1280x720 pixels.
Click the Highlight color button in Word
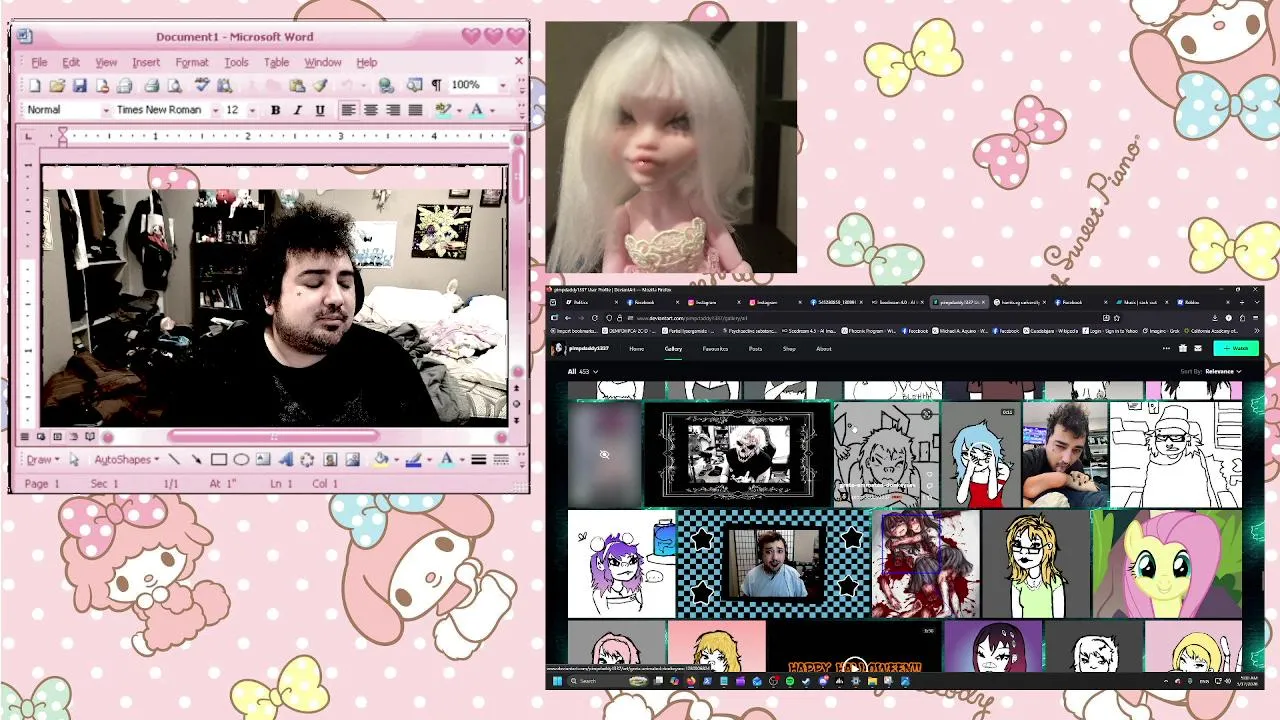pyautogui.click(x=443, y=110)
